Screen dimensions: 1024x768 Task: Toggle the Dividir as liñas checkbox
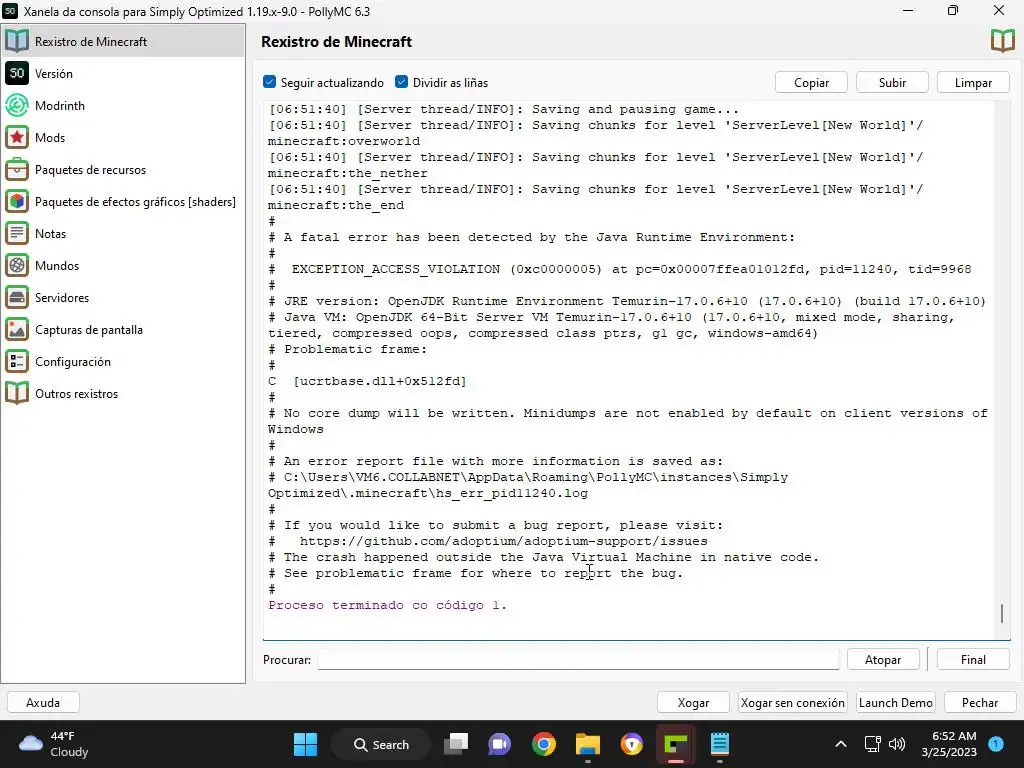[x=401, y=82]
